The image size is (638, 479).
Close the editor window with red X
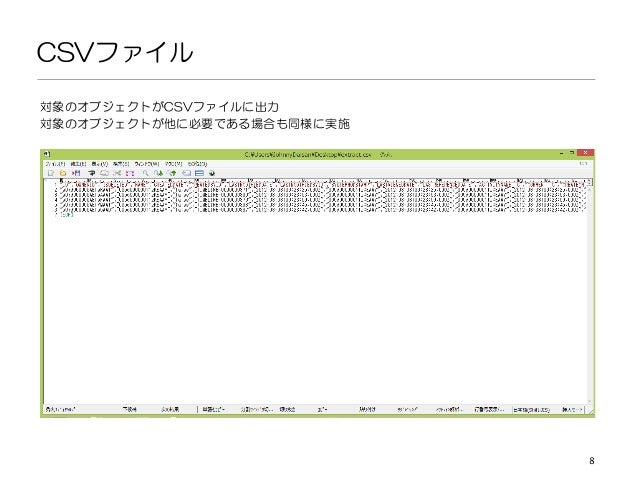pos(586,153)
